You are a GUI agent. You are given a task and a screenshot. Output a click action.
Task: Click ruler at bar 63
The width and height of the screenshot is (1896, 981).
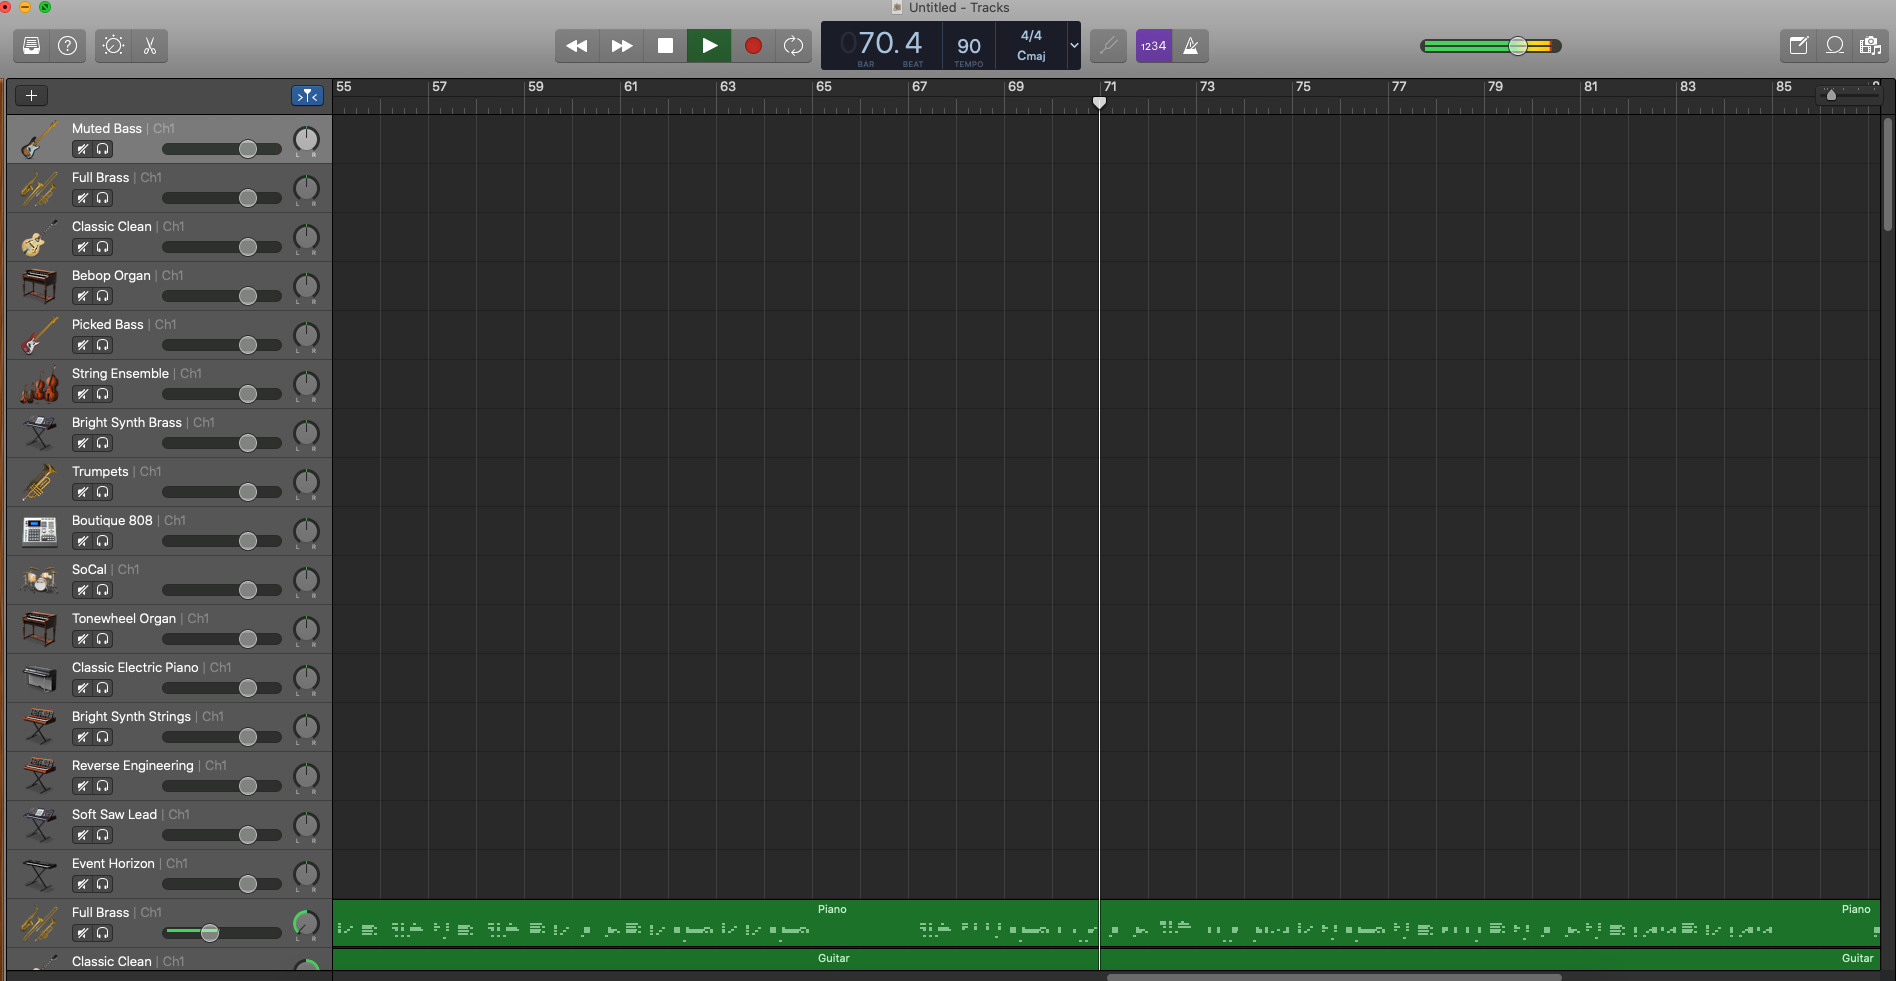(x=727, y=87)
